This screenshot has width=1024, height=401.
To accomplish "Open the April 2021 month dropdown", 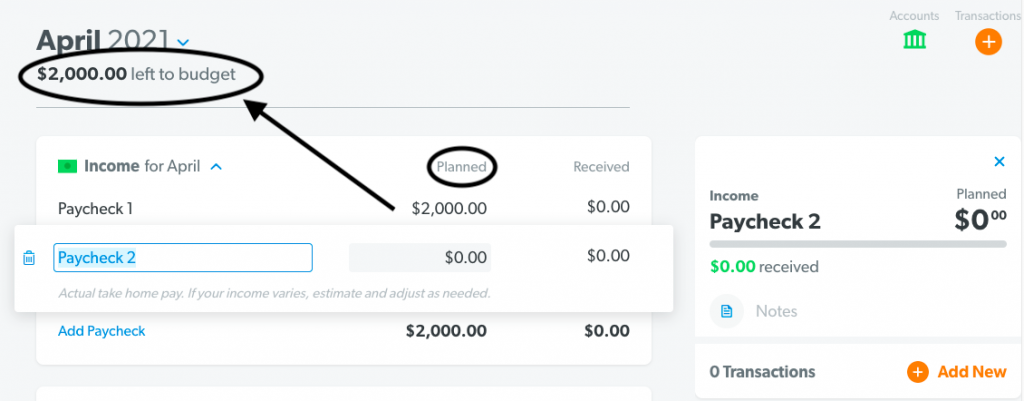I will (x=184, y=43).
